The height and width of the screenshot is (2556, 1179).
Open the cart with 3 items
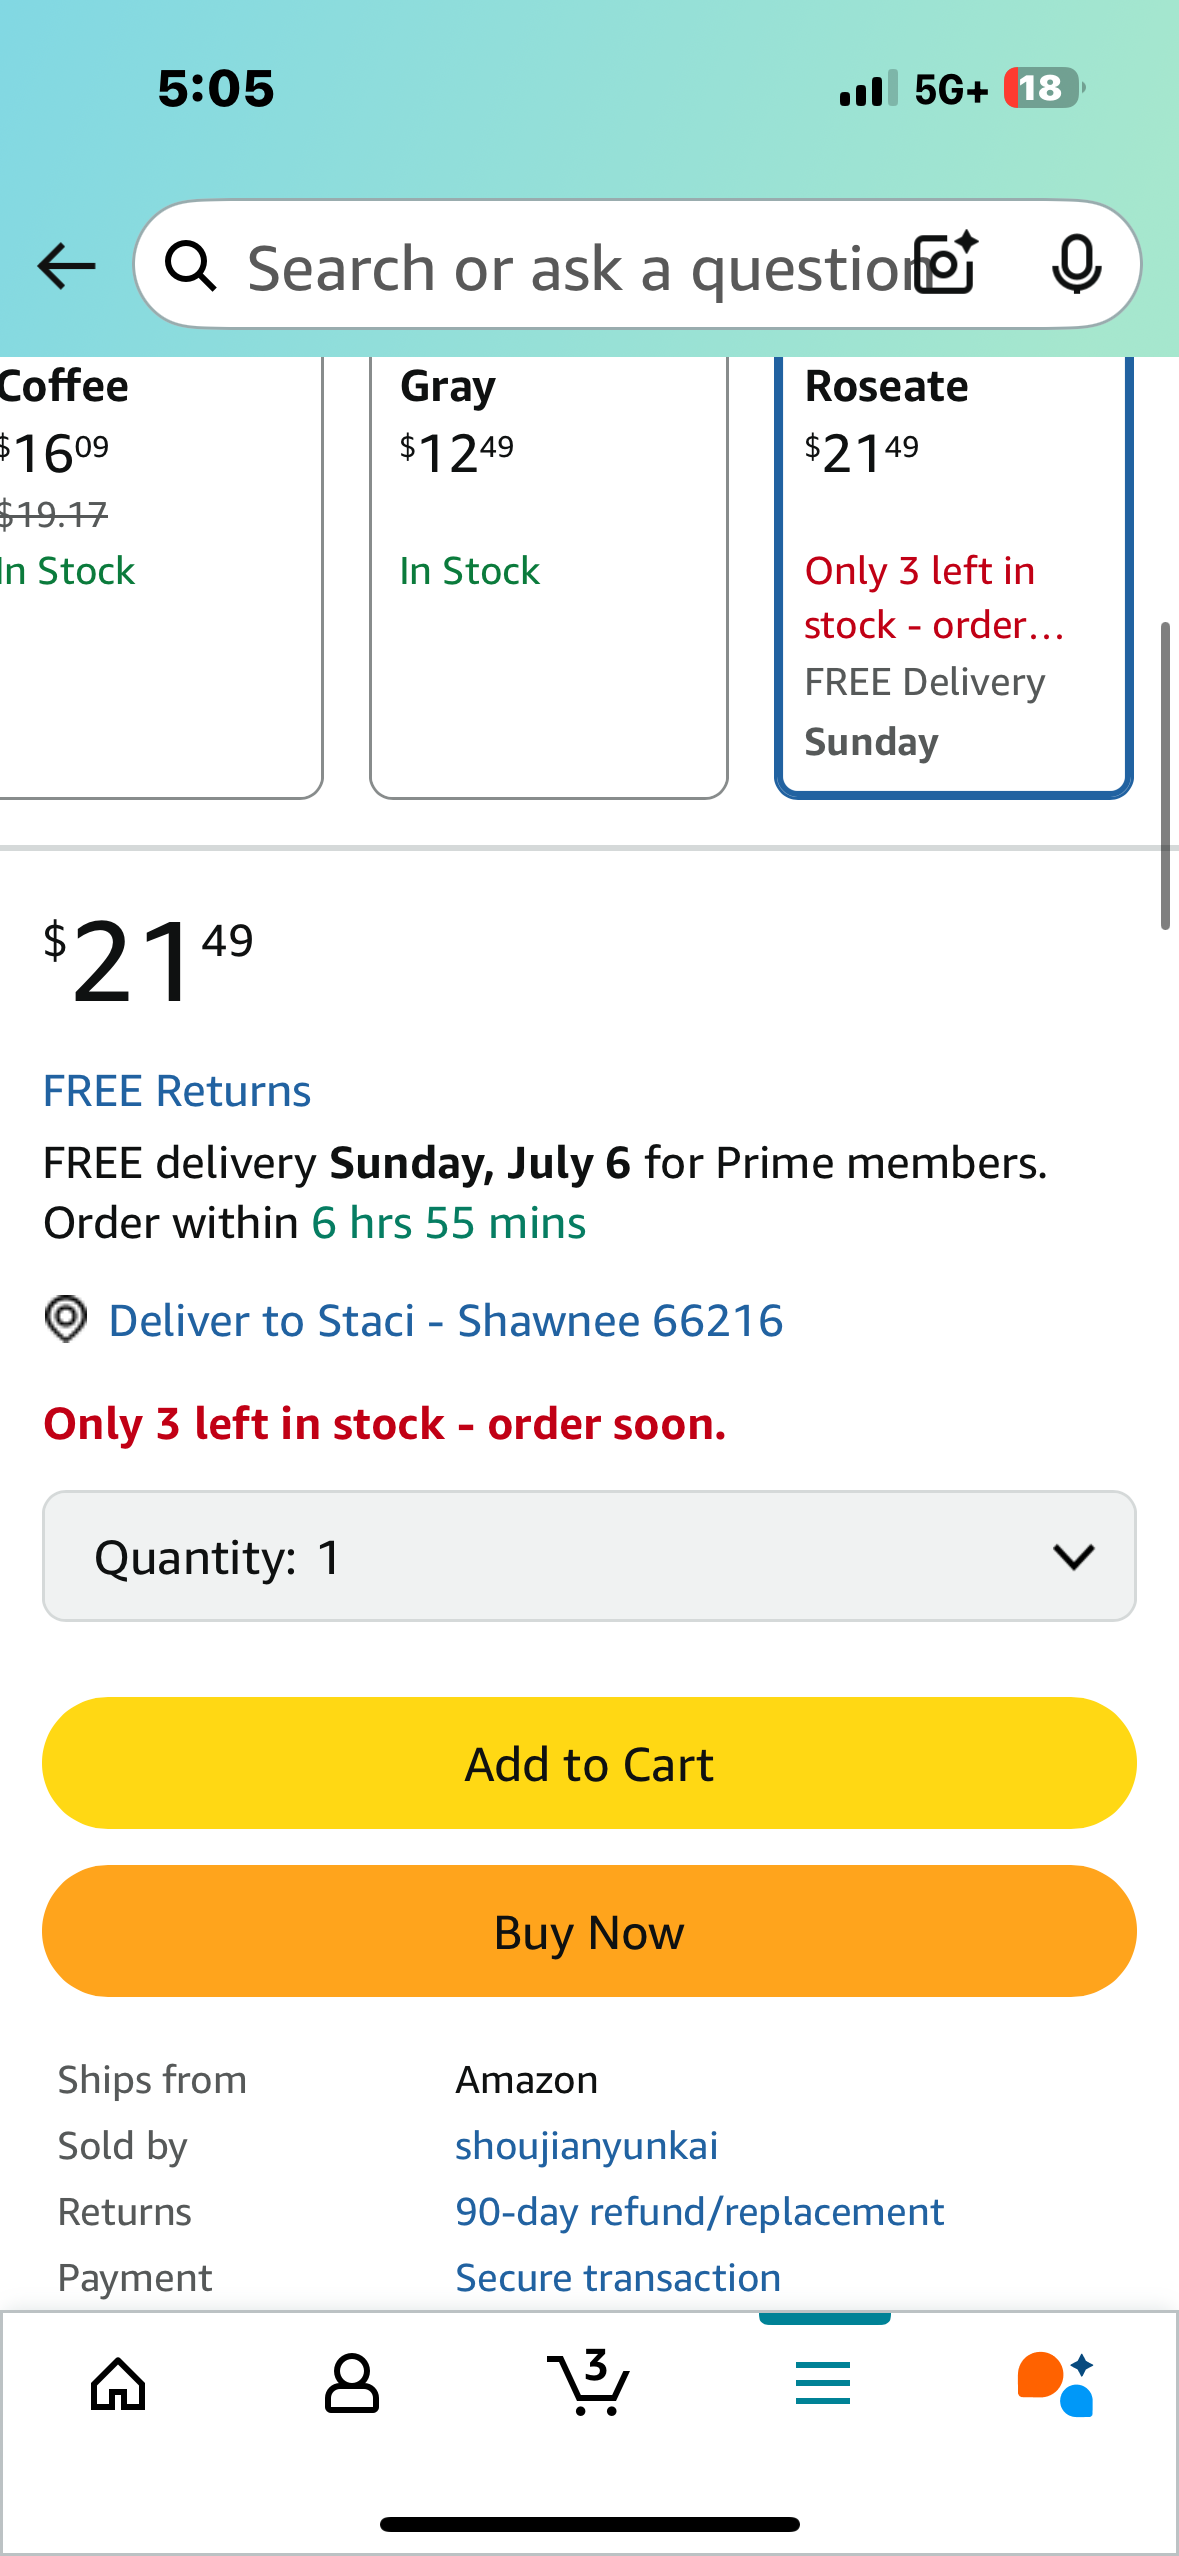(x=588, y=2382)
